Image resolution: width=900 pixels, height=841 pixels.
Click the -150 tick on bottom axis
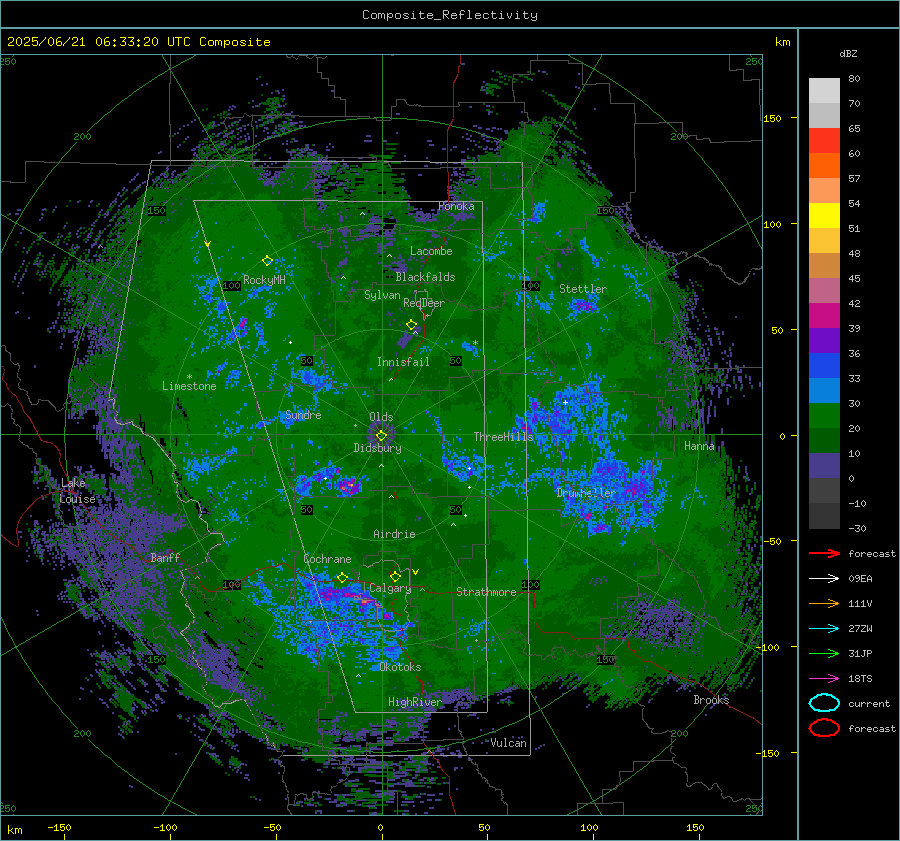pyautogui.click(x=59, y=827)
